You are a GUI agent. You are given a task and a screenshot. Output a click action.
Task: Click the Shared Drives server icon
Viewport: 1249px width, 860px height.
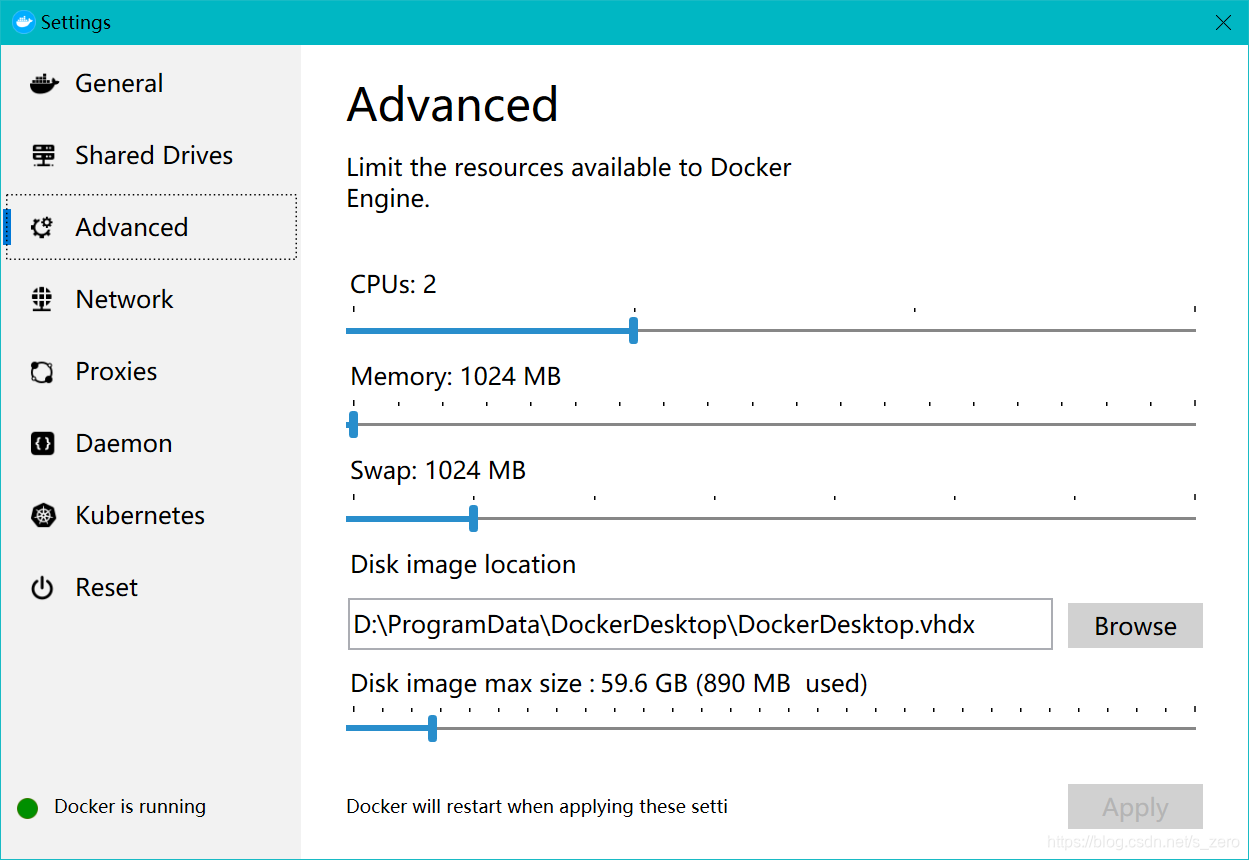pyautogui.click(x=43, y=156)
